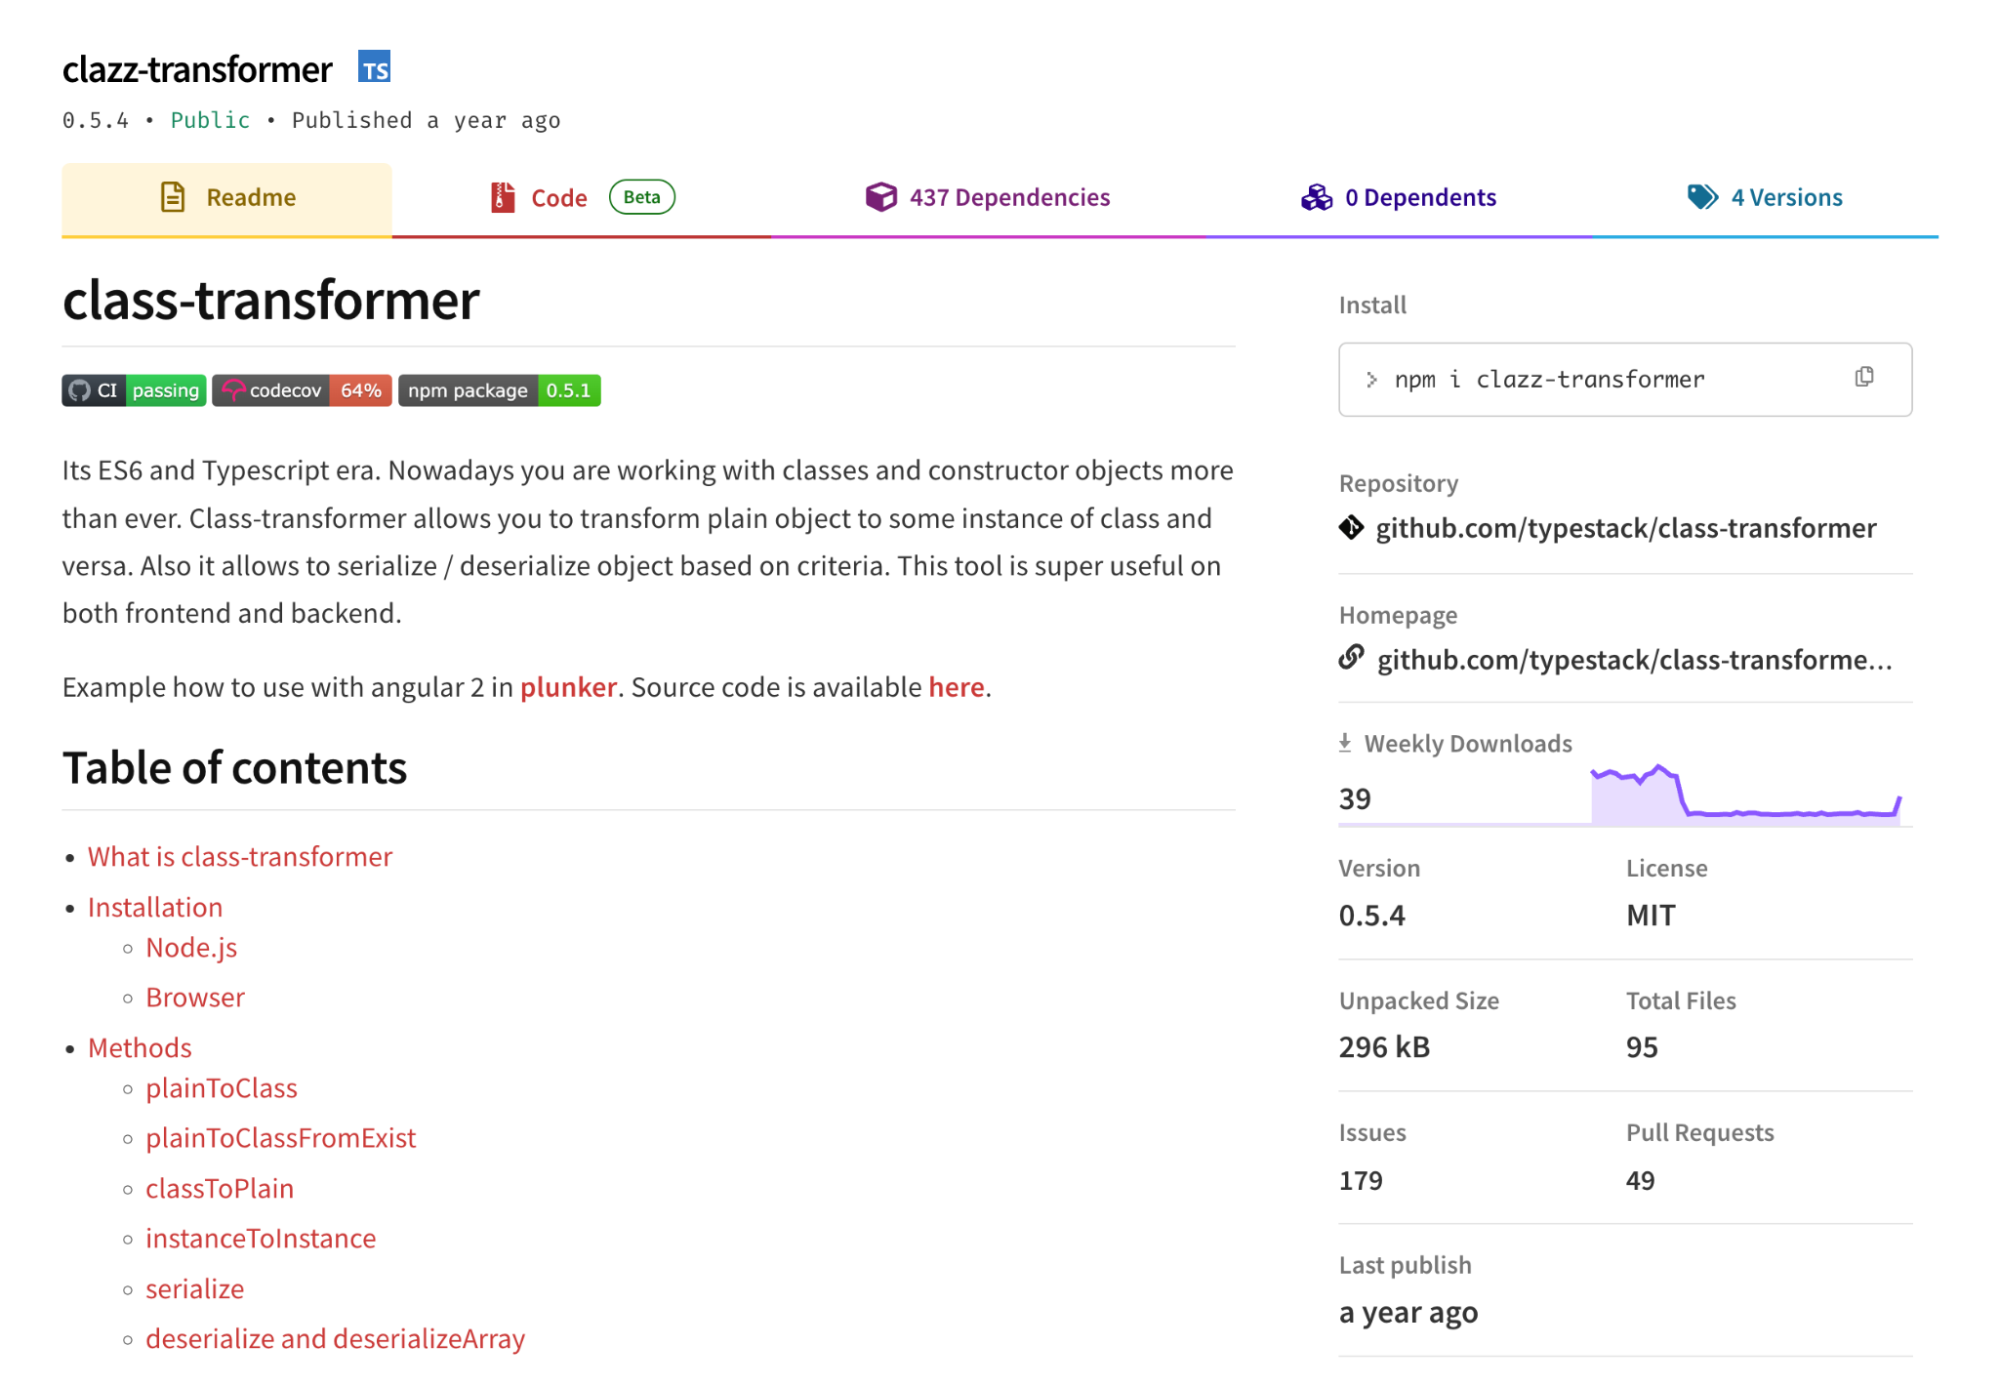Follow the 'here' source code link
Viewport: 1999px width, 1373px height.
point(956,687)
